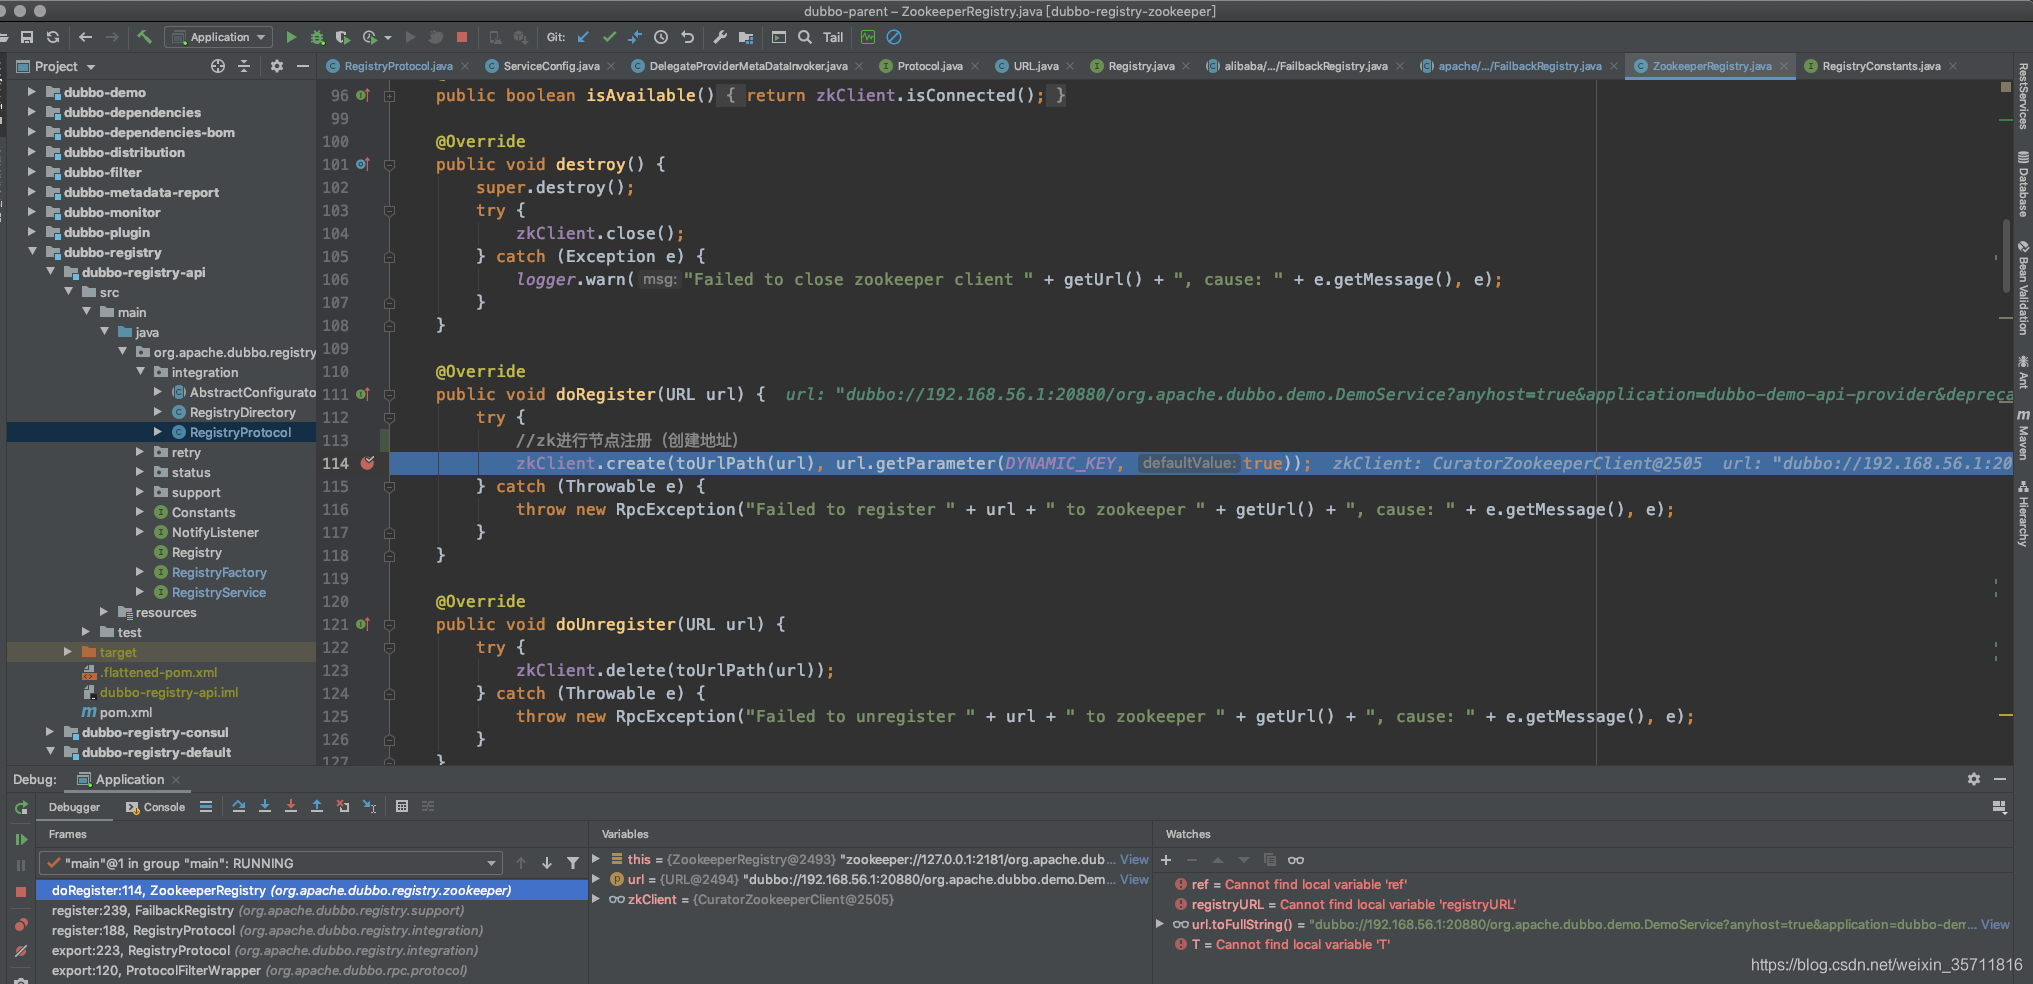Select the Debugger tab
The height and width of the screenshot is (984, 2033).
pyautogui.click(x=74, y=807)
